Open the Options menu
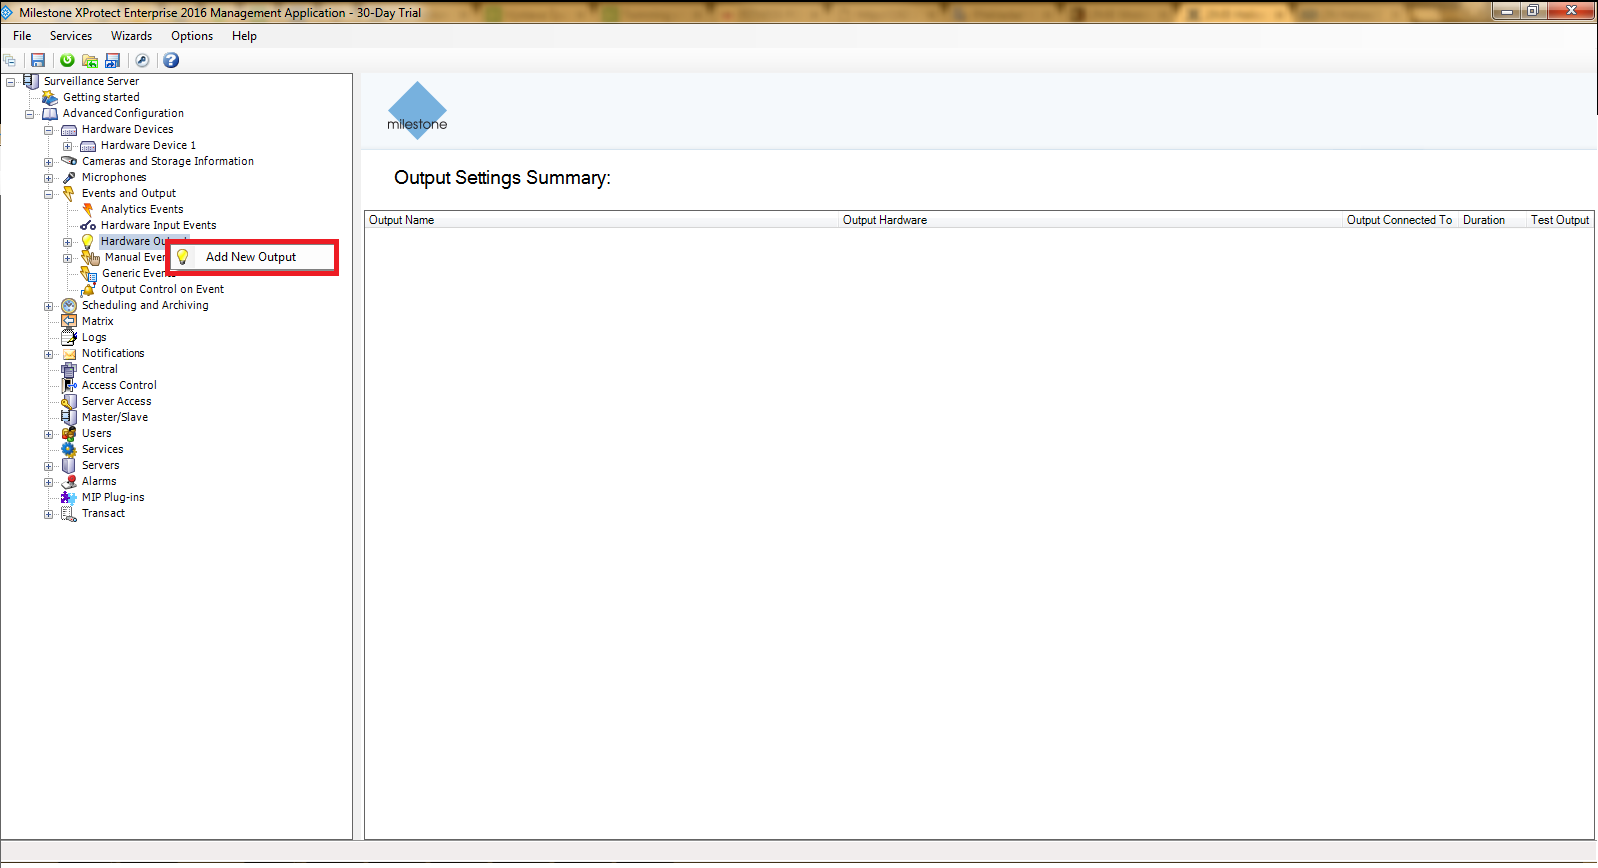This screenshot has height=868, width=1598. pos(191,36)
